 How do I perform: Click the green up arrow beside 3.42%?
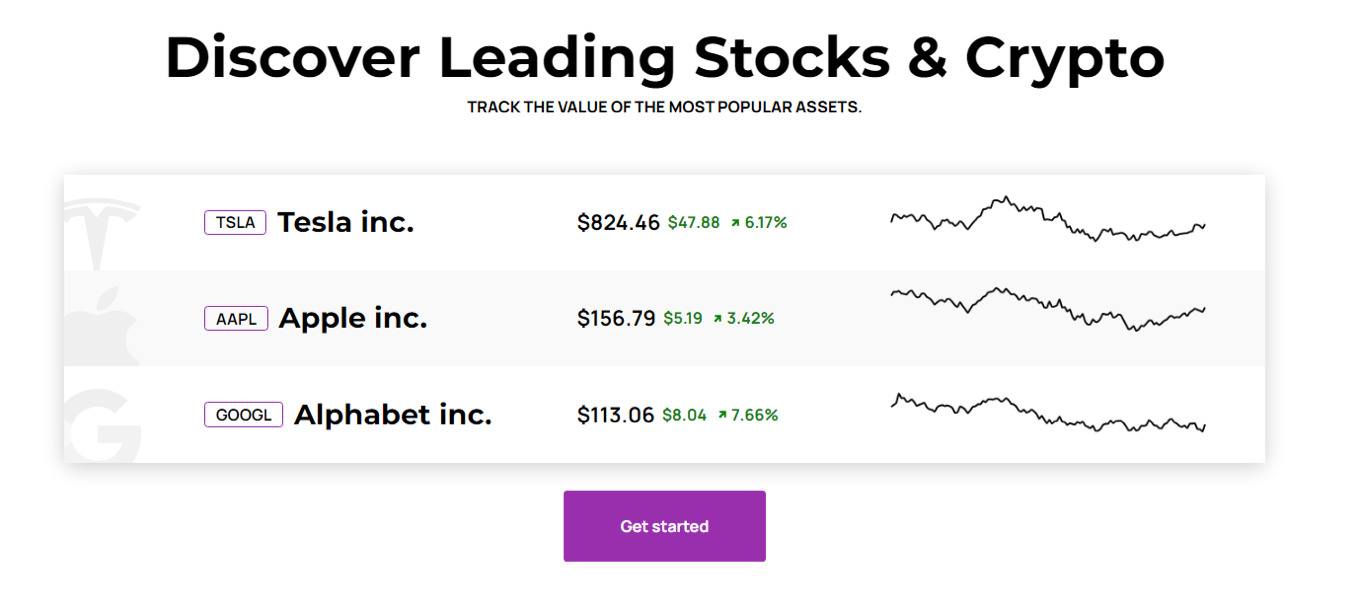tap(717, 319)
